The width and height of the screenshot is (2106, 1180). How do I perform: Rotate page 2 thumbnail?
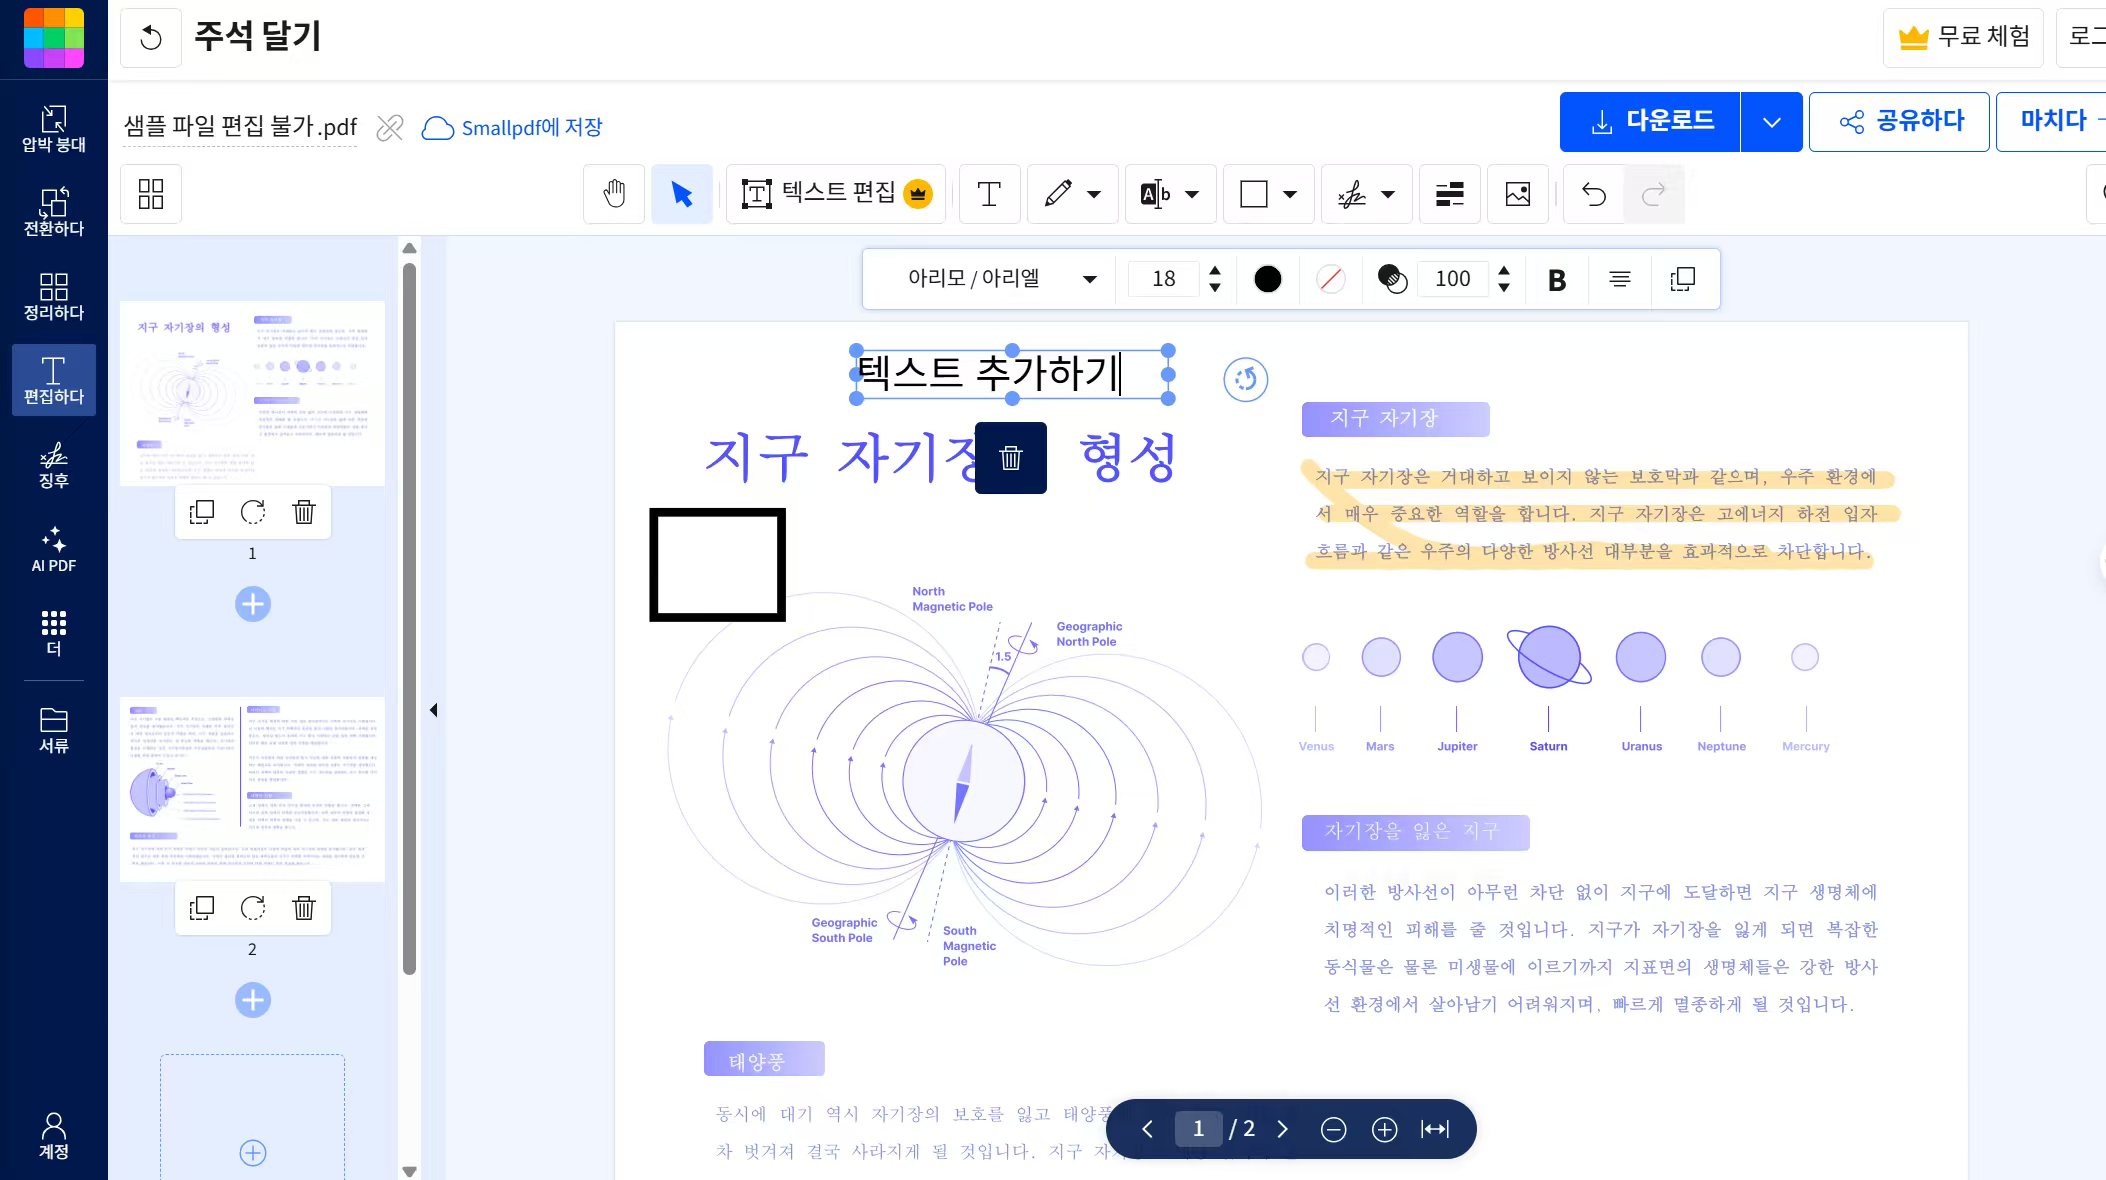coord(253,908)
